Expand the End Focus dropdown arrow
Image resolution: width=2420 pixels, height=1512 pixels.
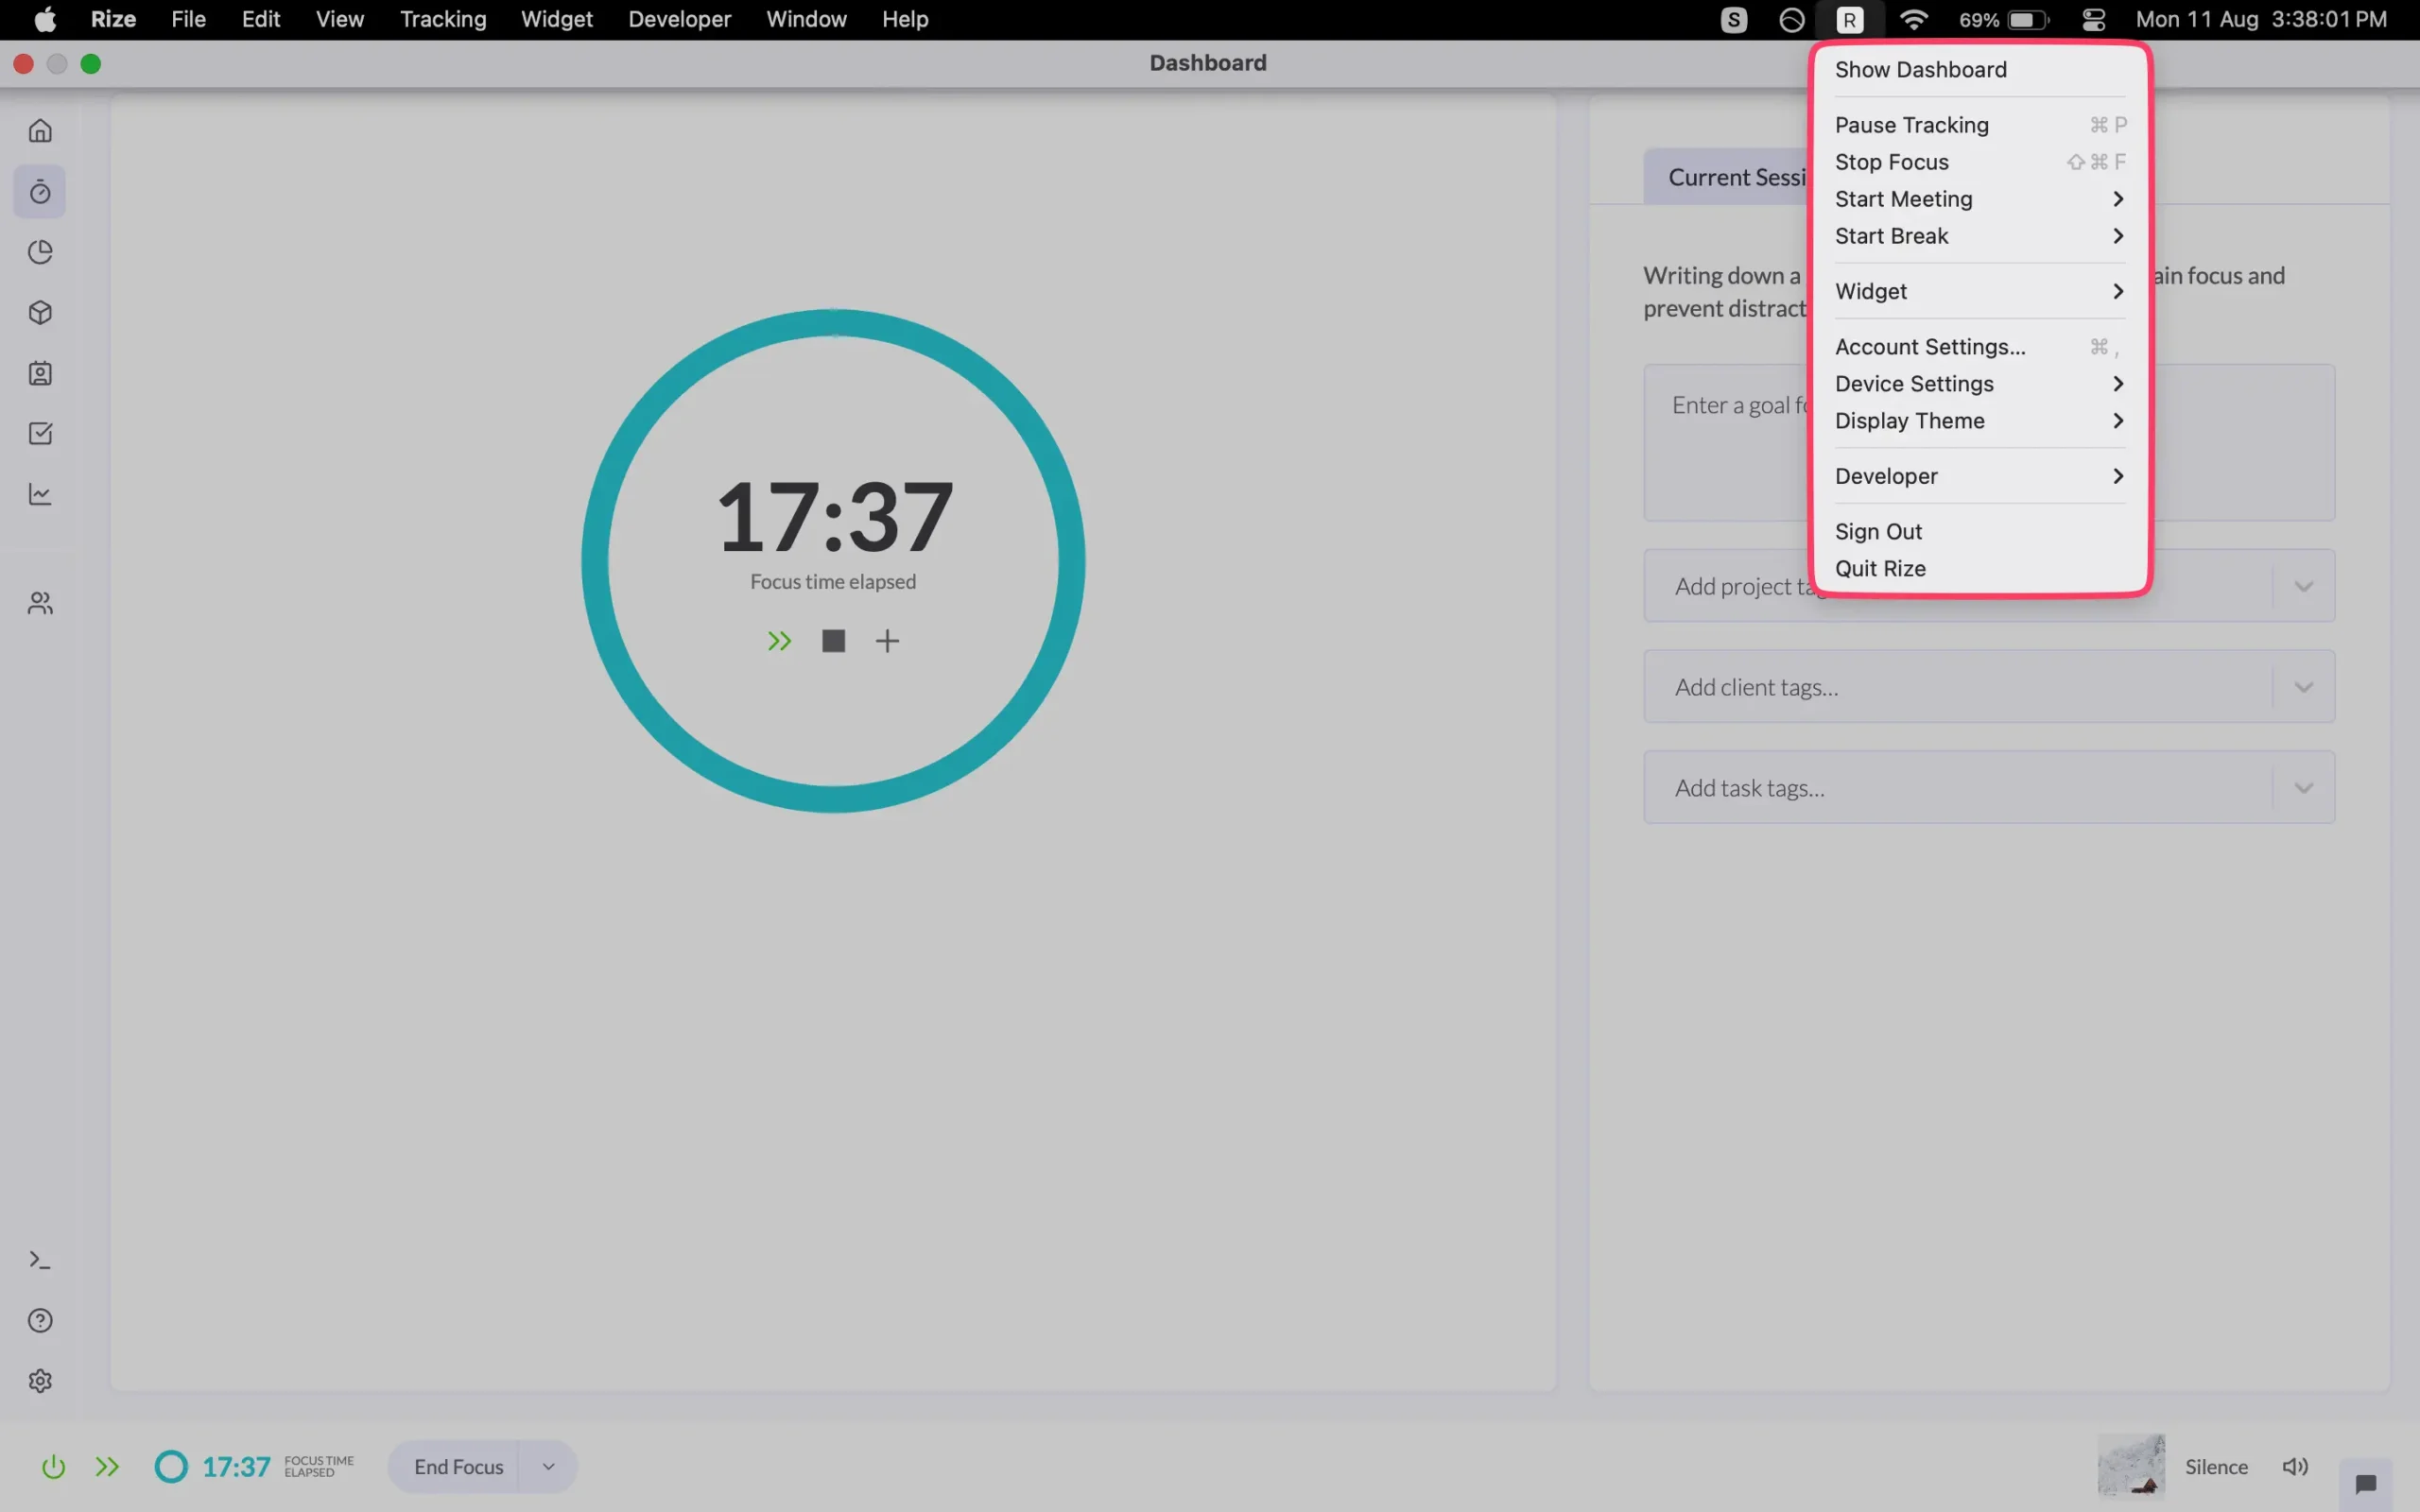pos(548,1467)
